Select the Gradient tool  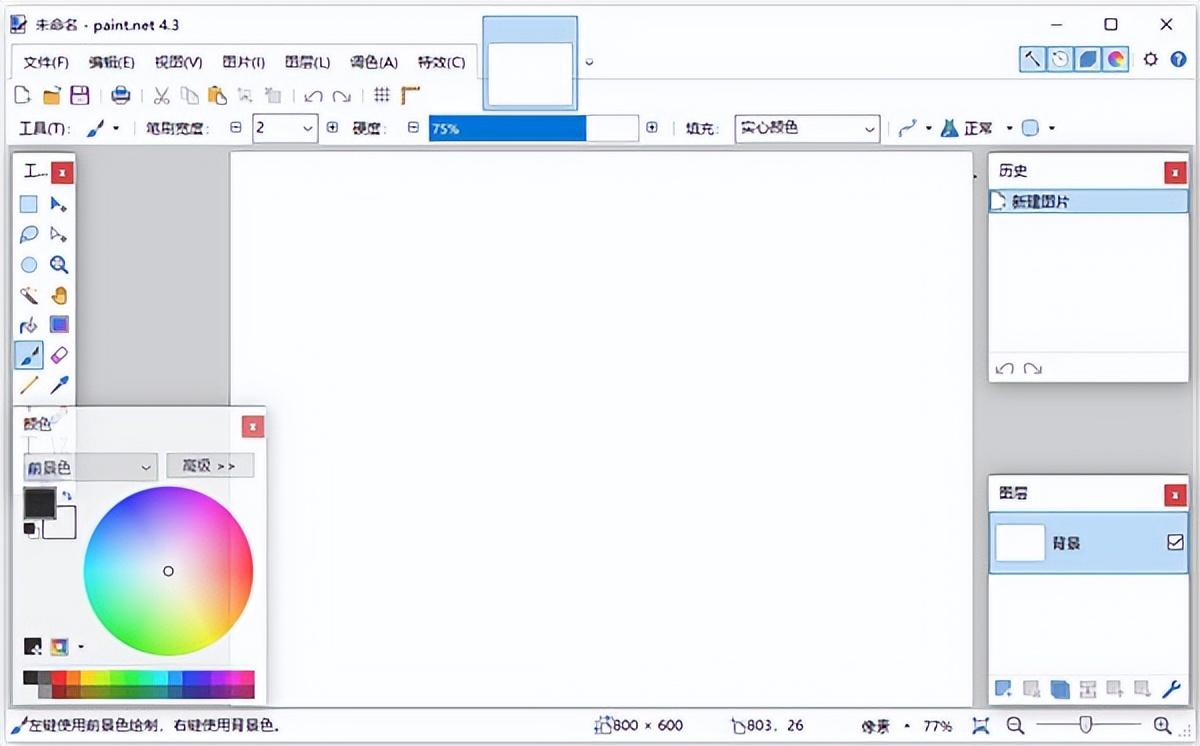[59, 325]
